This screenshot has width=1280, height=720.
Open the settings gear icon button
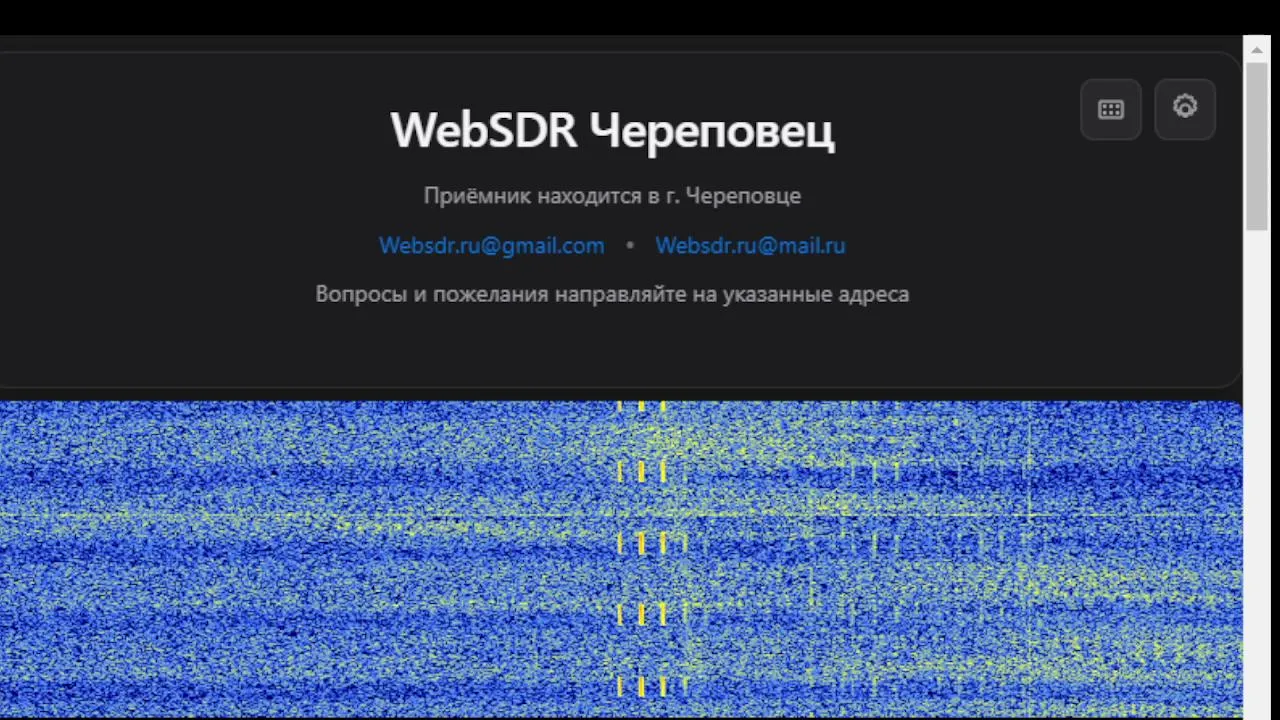coord(1185,109)
